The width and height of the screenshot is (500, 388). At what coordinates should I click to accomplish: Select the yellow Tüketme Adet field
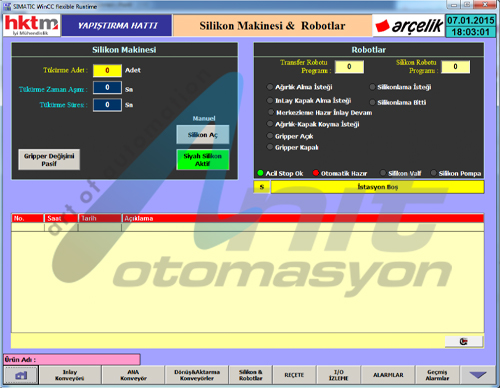107,70
